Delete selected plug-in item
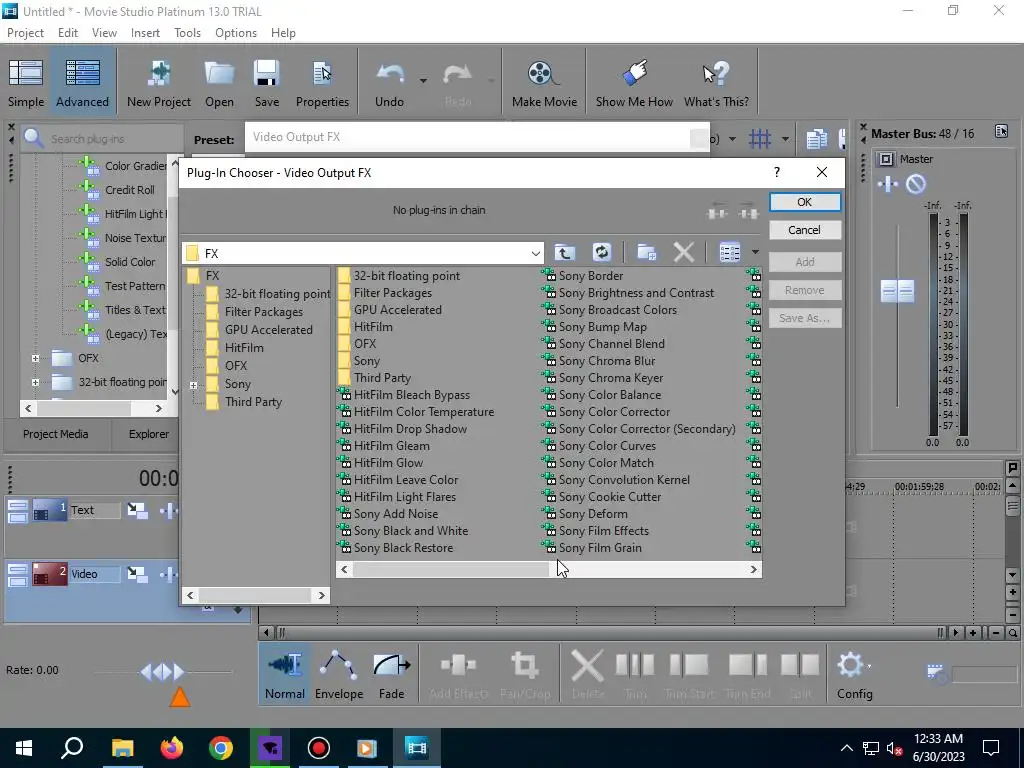The height and width of the screenshot is (768, 1024). coord(683,252)
